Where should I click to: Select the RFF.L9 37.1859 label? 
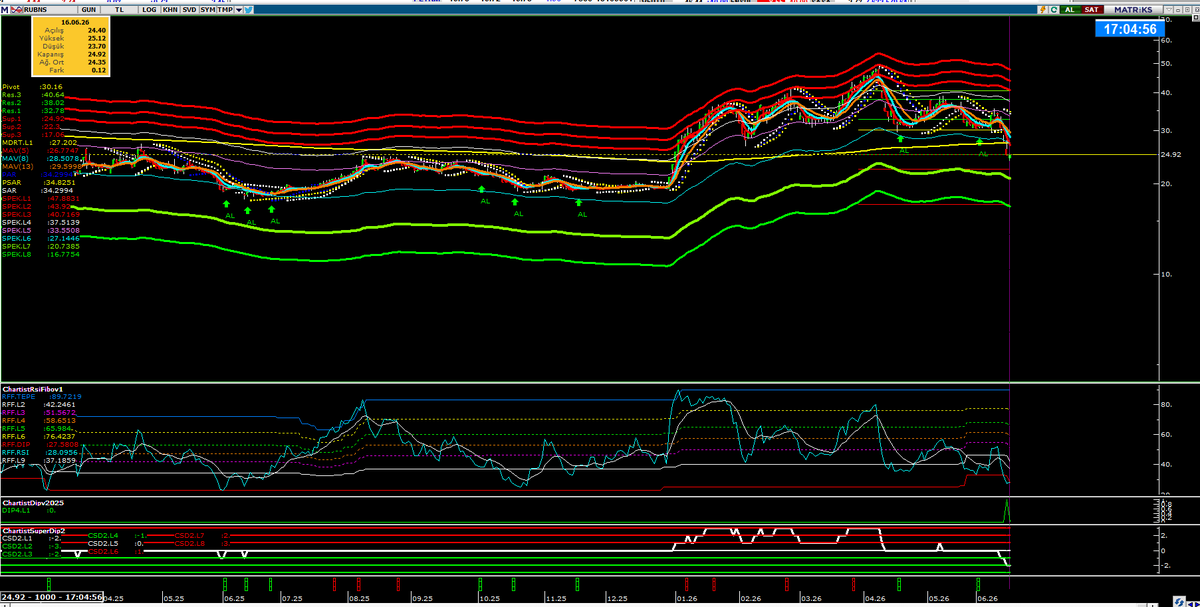coord(39,461)
